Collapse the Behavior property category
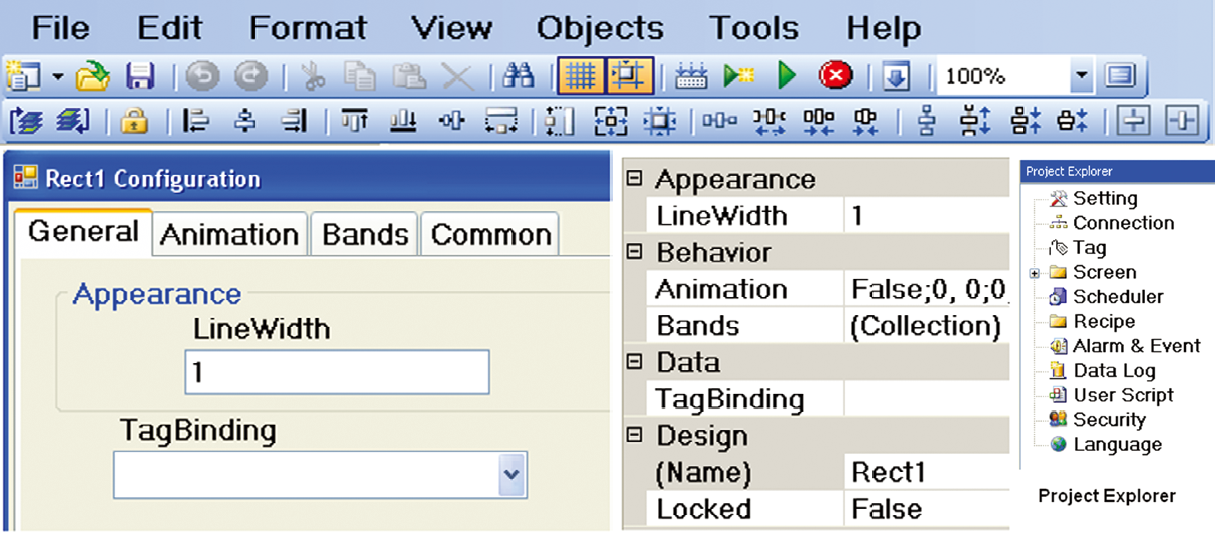 pos(633,253)
